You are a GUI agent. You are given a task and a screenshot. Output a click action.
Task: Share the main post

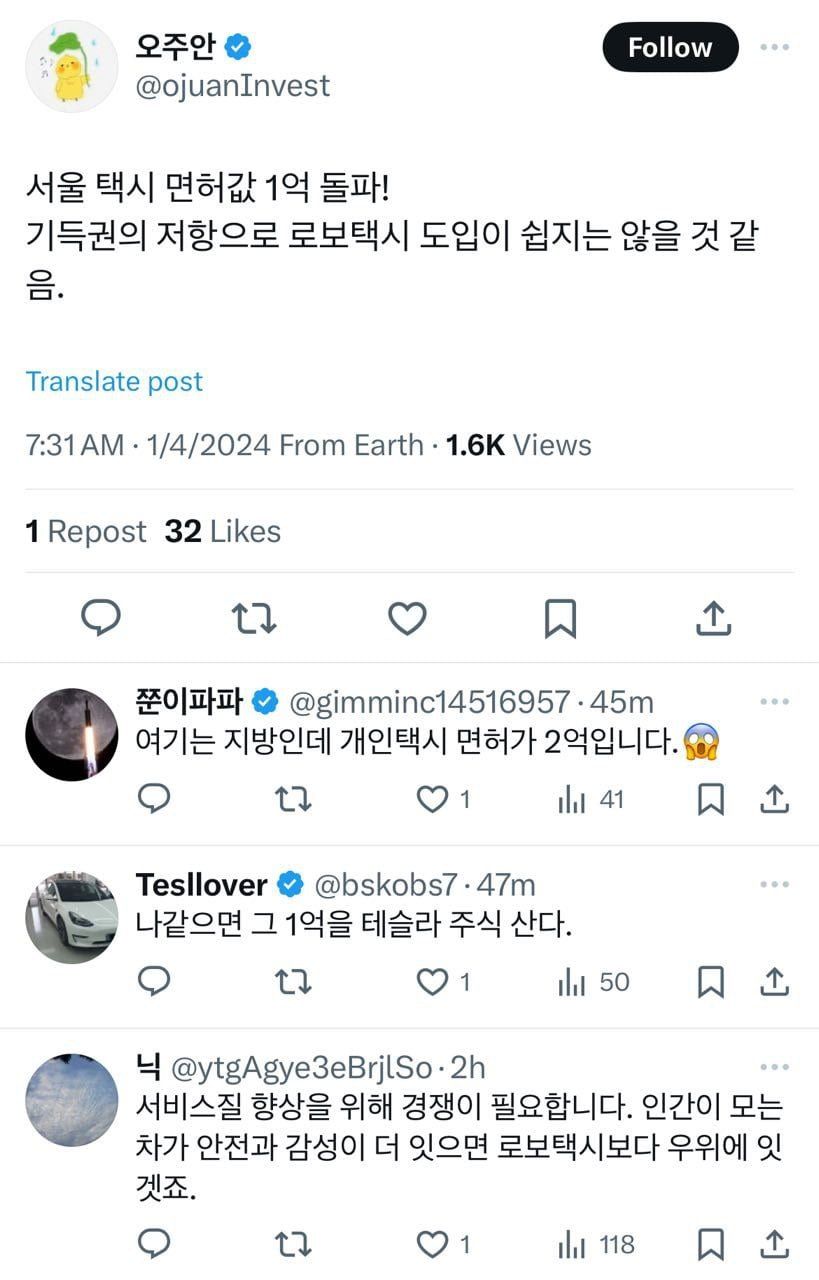click(713, 618)
